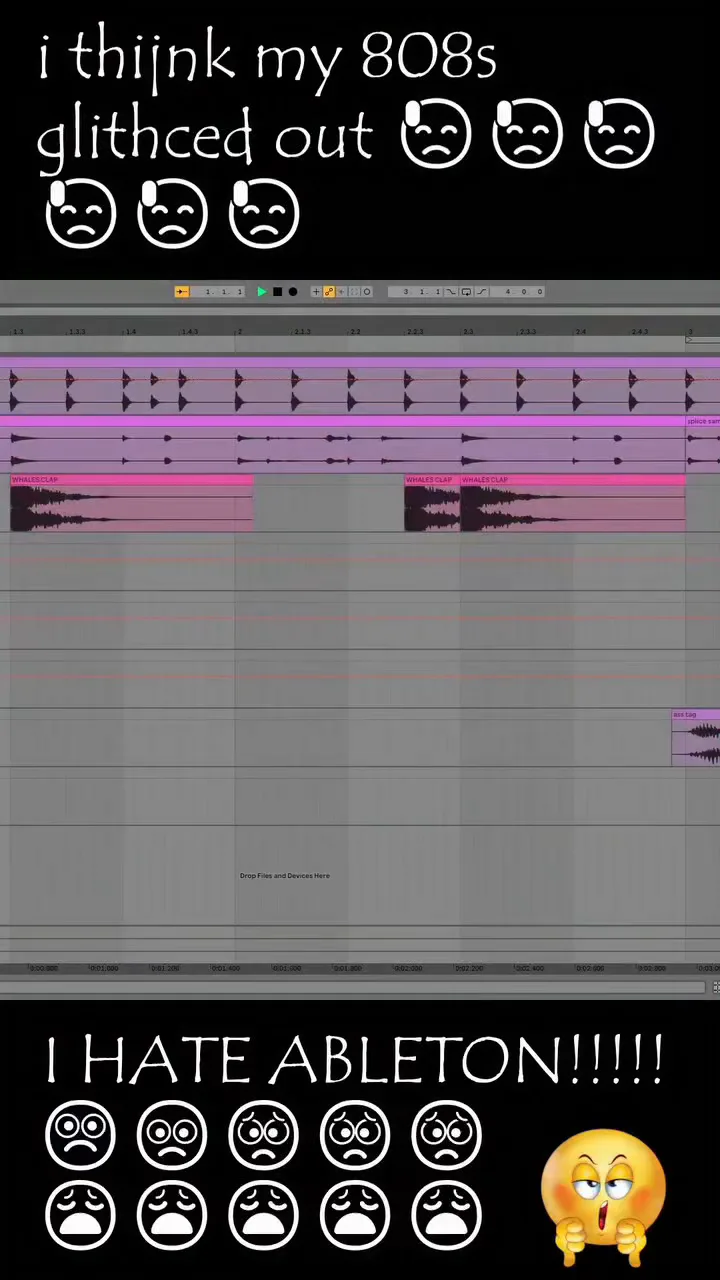The image size is (720, 1280).
Task: Select the last WHALES CLAP clip
Action: 573,503
